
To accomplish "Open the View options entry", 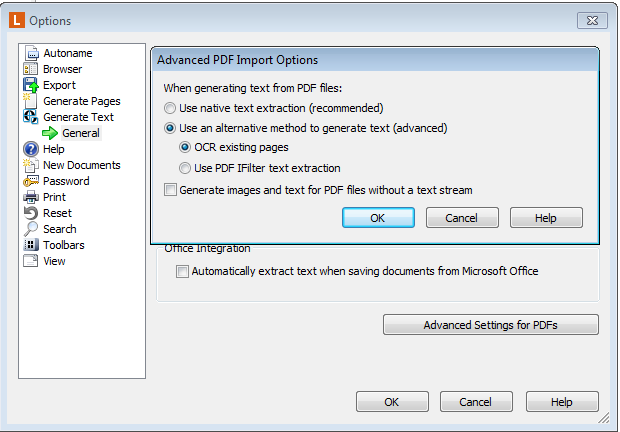I will (x=54, y=261).
